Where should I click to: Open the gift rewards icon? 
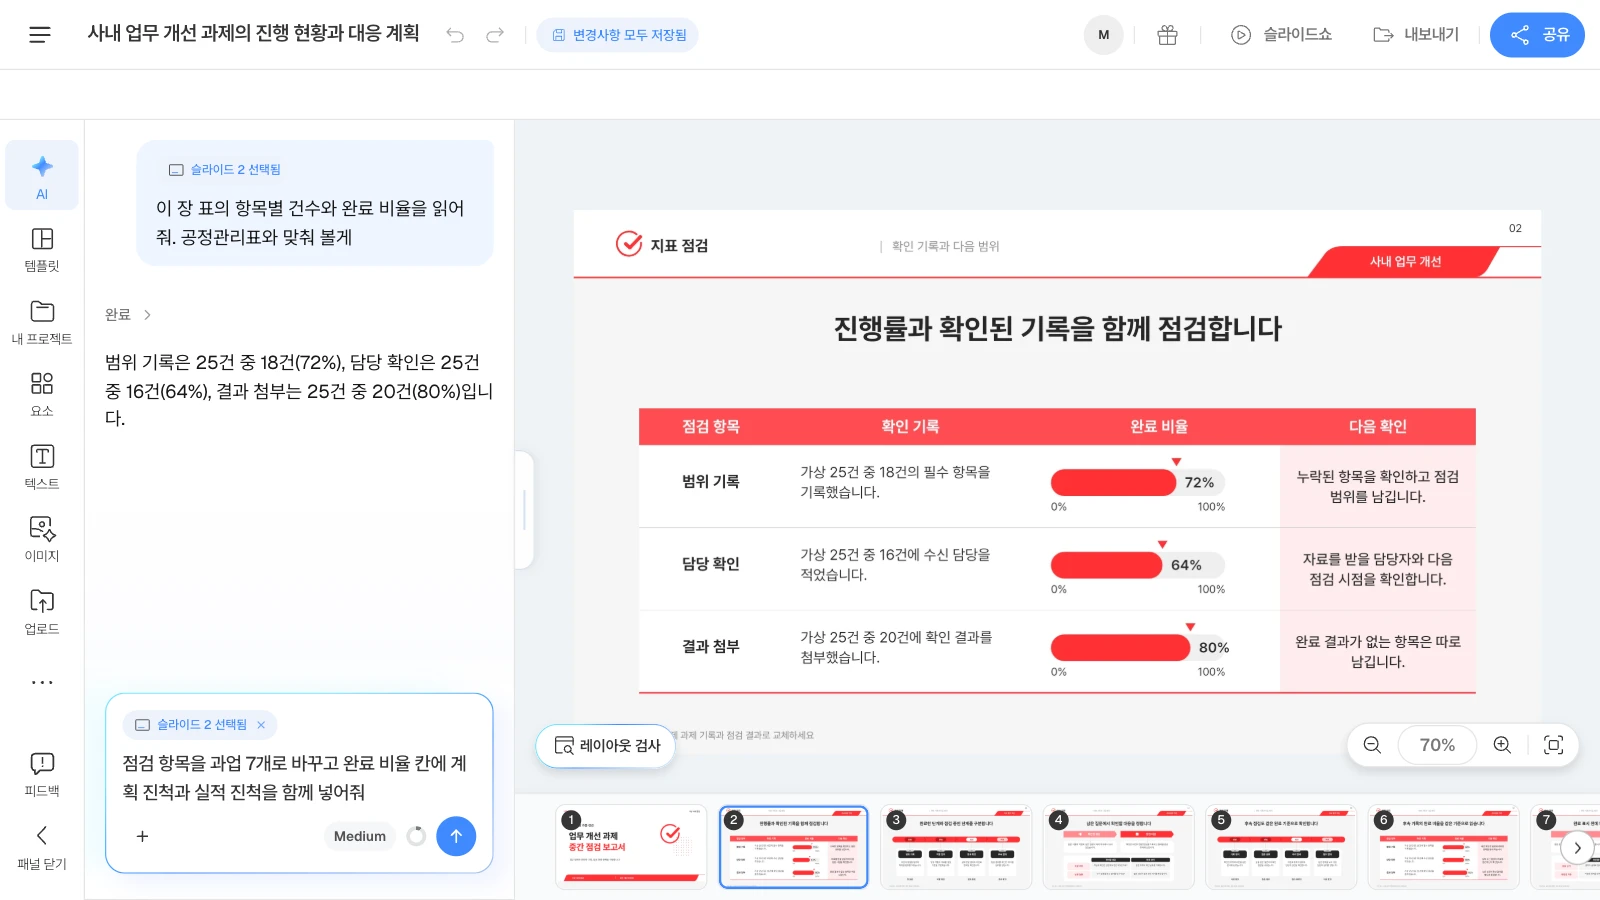(1167, 35)
